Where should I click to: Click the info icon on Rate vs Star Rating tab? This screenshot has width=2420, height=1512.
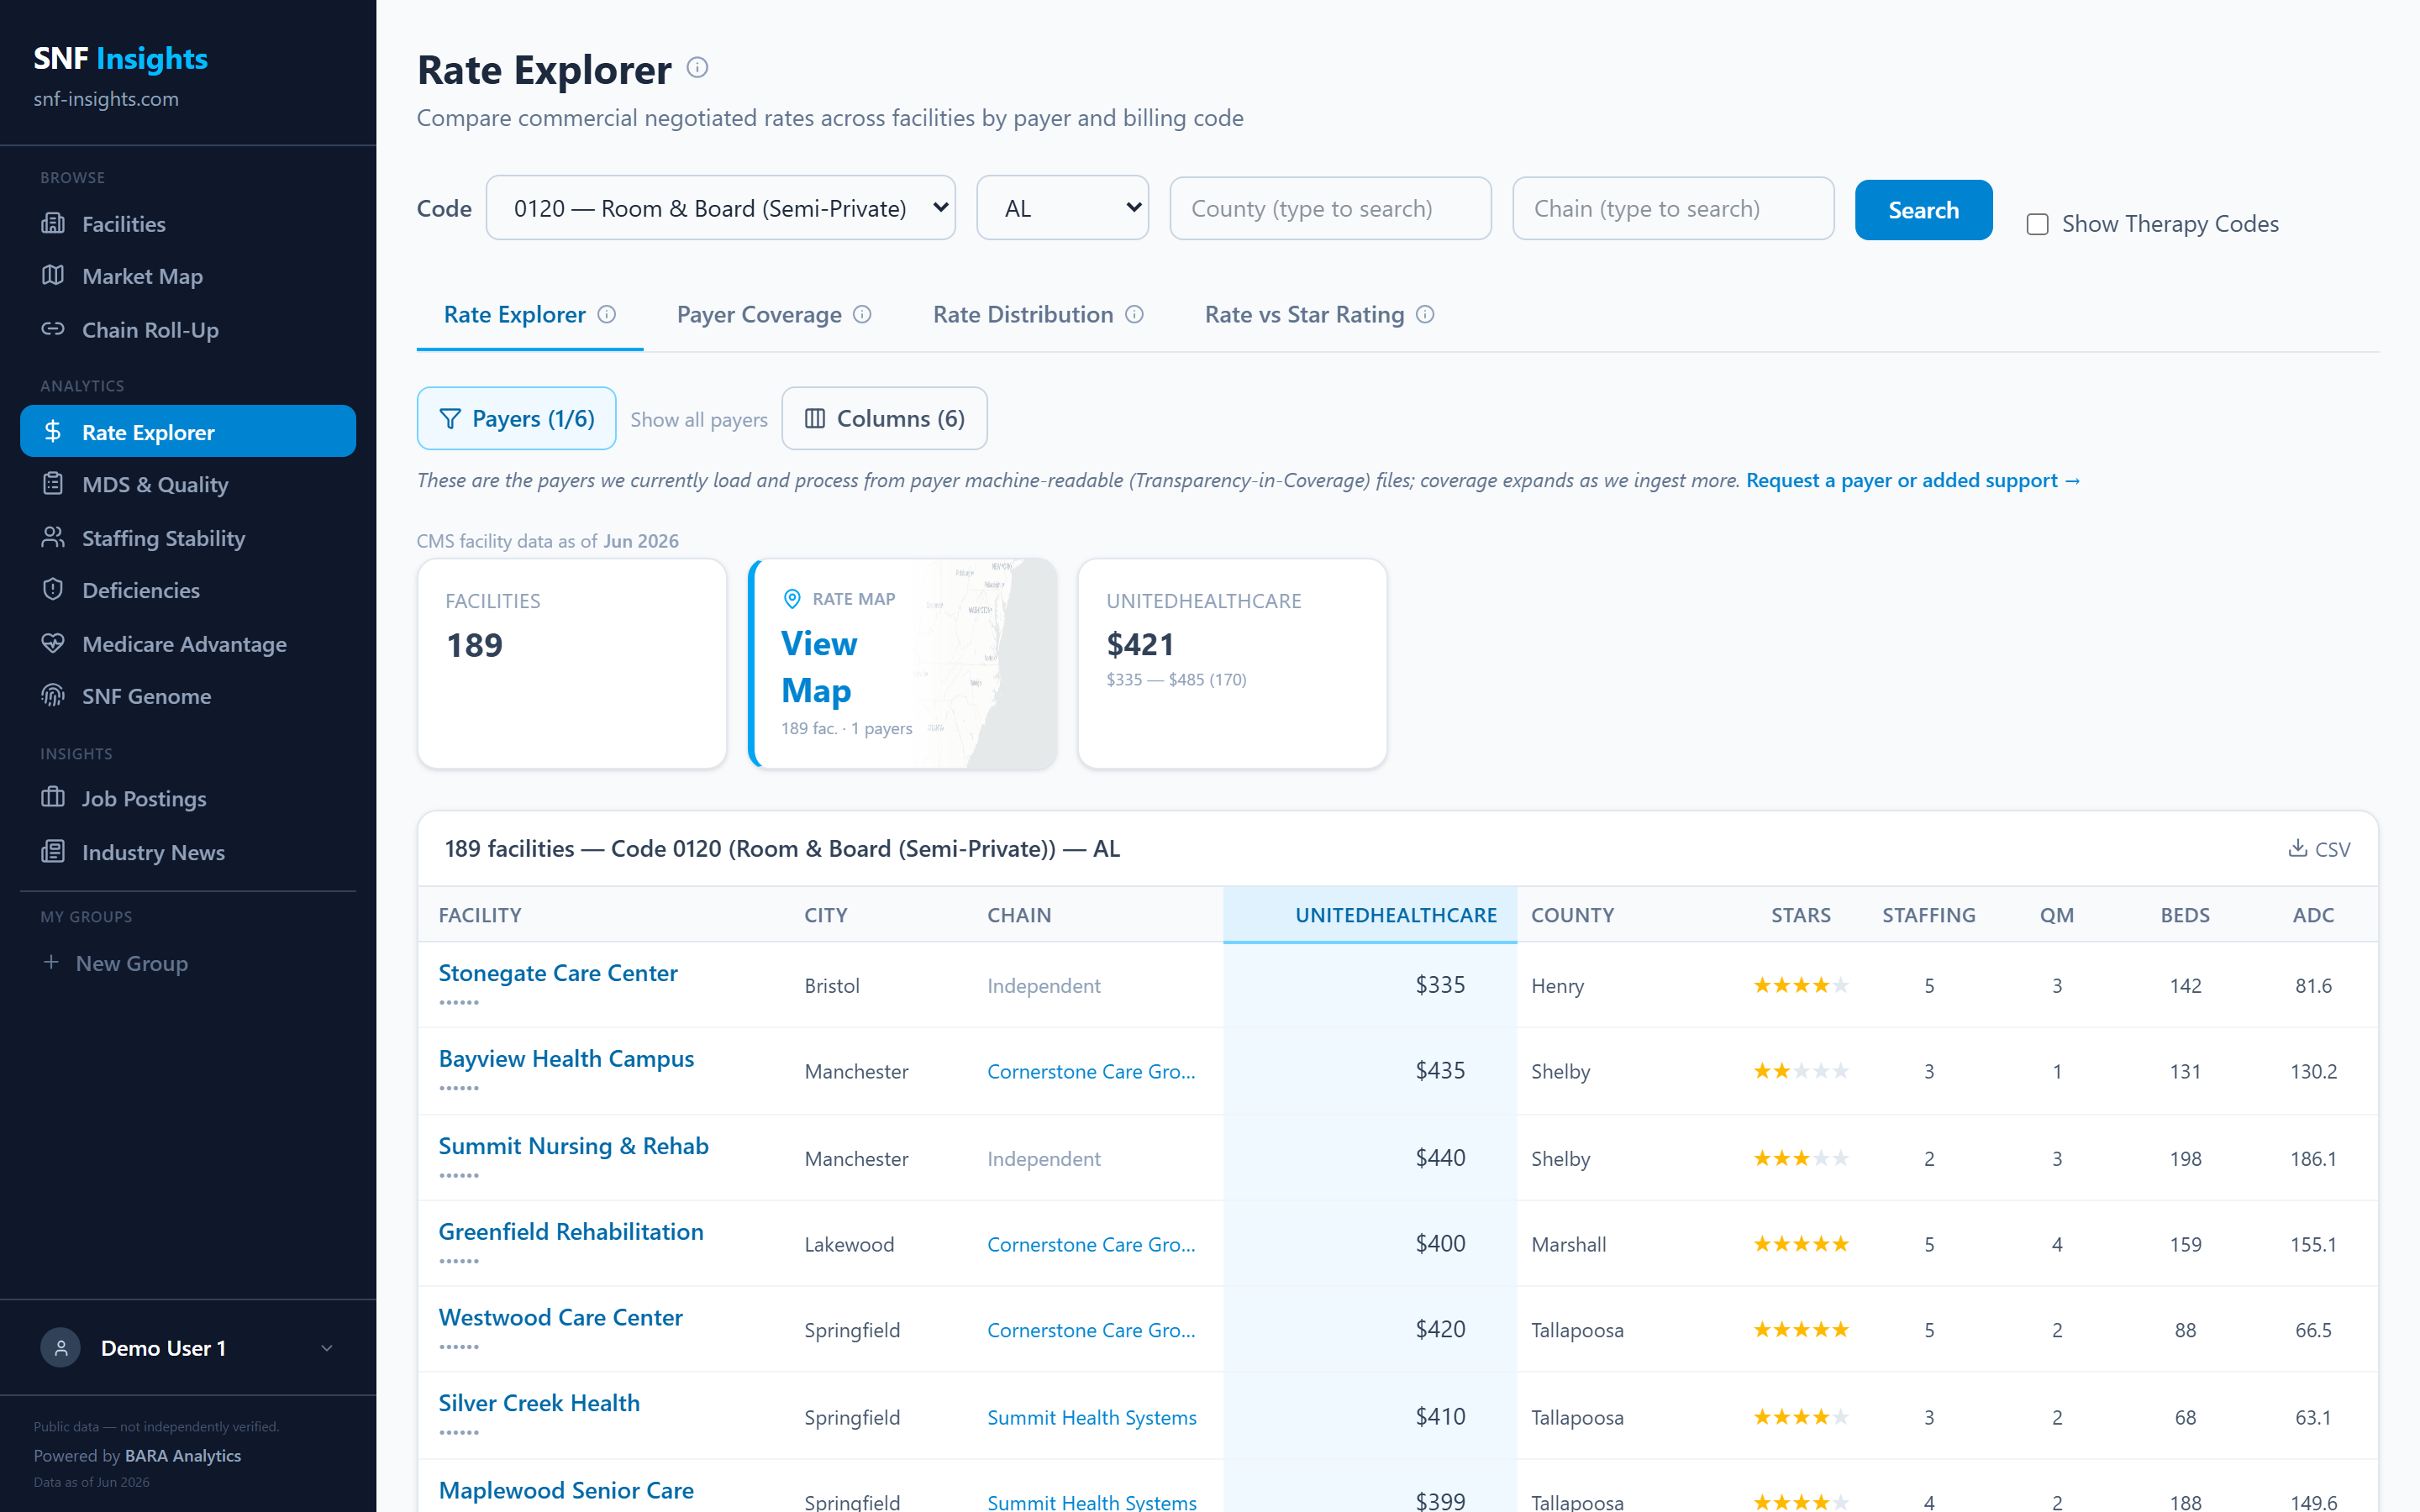[1425, 314]
